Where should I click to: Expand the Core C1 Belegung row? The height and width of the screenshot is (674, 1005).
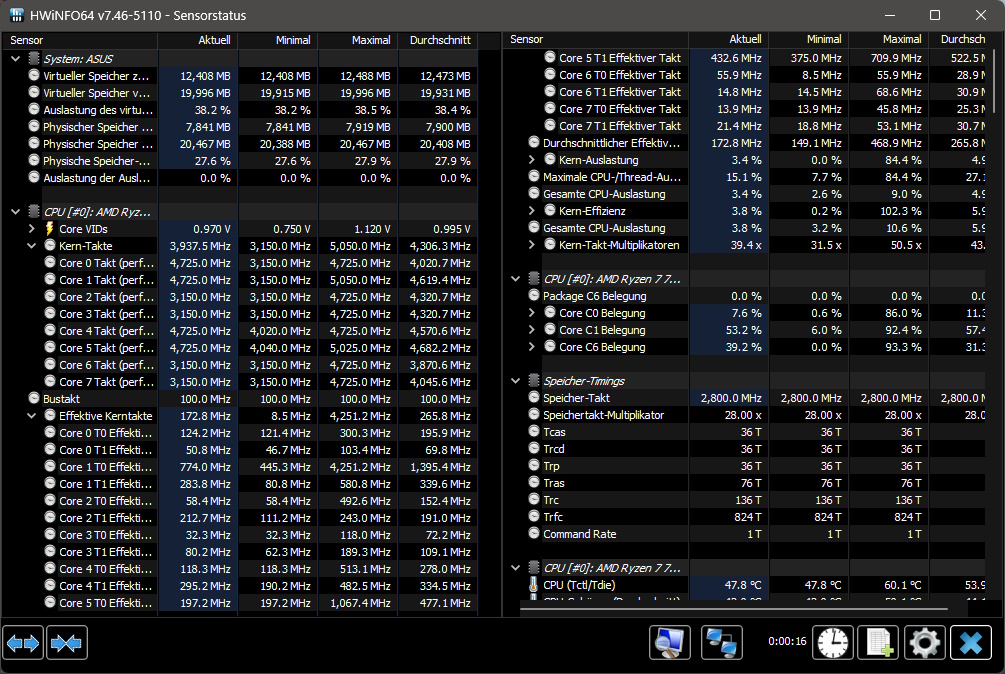tap(531, 329)
